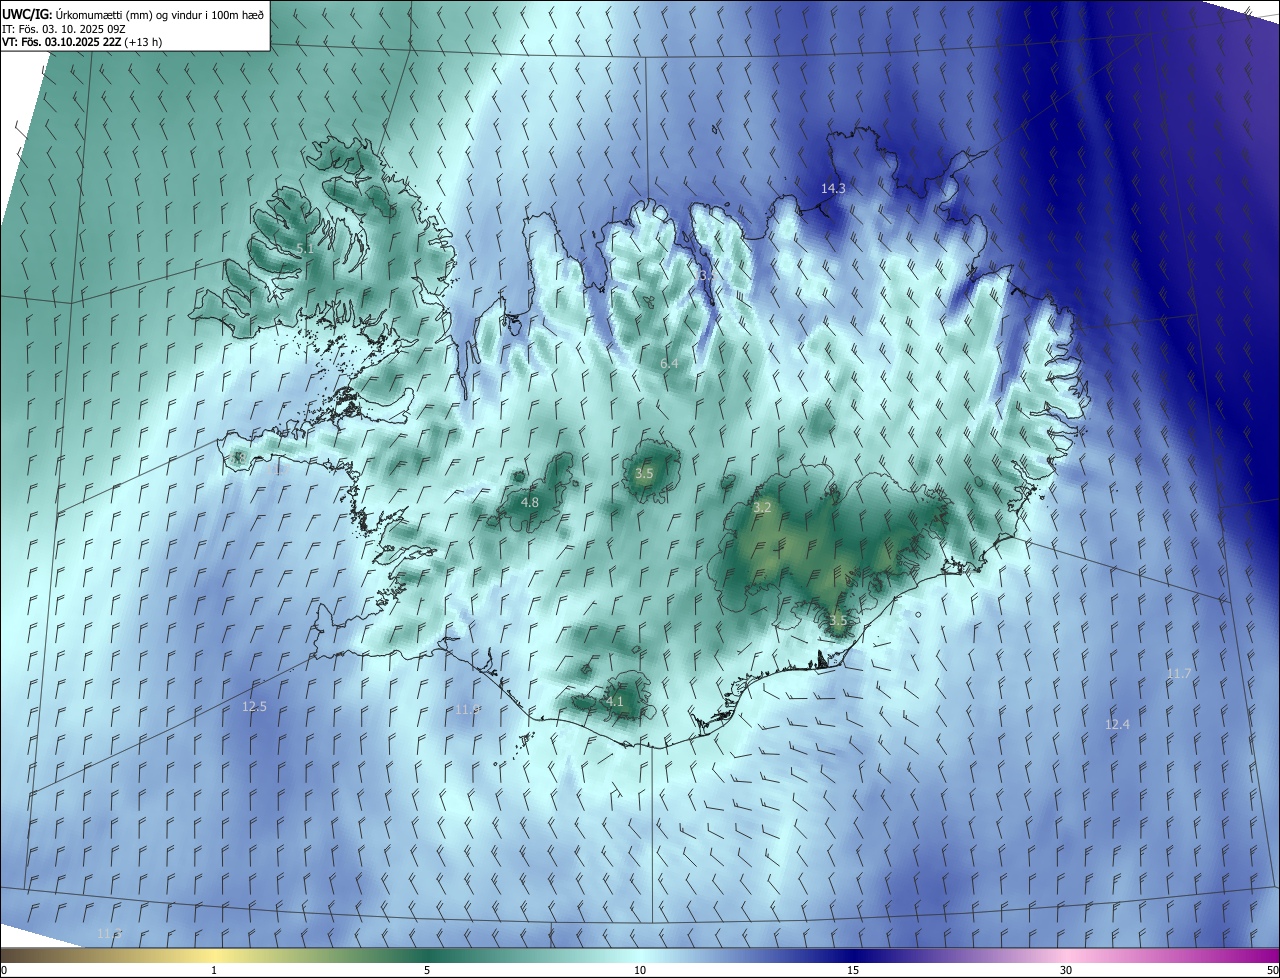Click the 12.5 value over the sea
Viewport: 1280px width, 978px height.
[254, 706]
